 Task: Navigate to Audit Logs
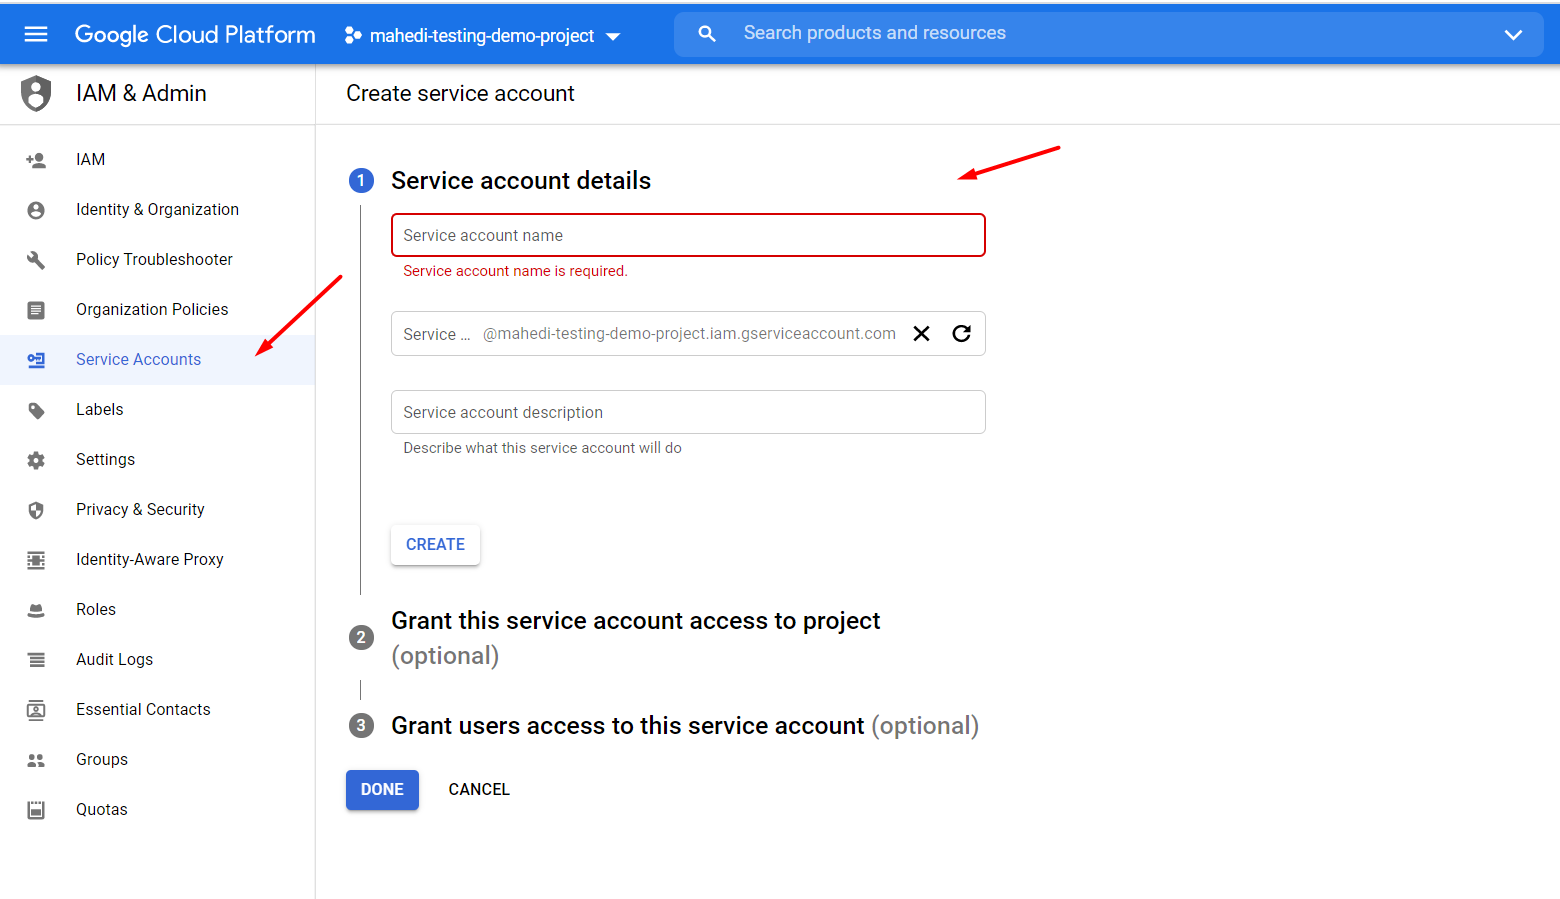point(114,659)
